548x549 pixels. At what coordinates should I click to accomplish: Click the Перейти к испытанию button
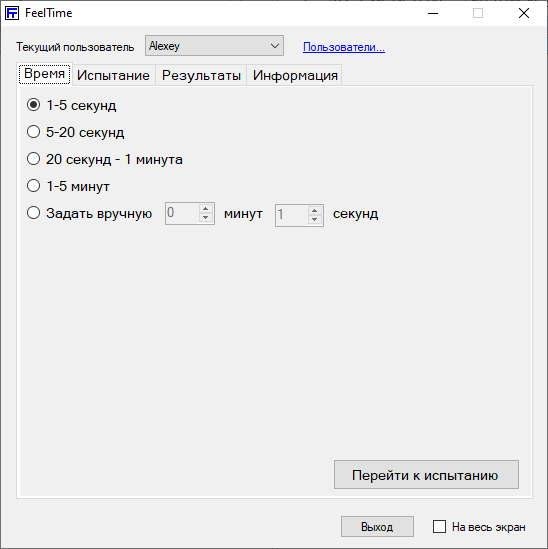click(426, 475)
